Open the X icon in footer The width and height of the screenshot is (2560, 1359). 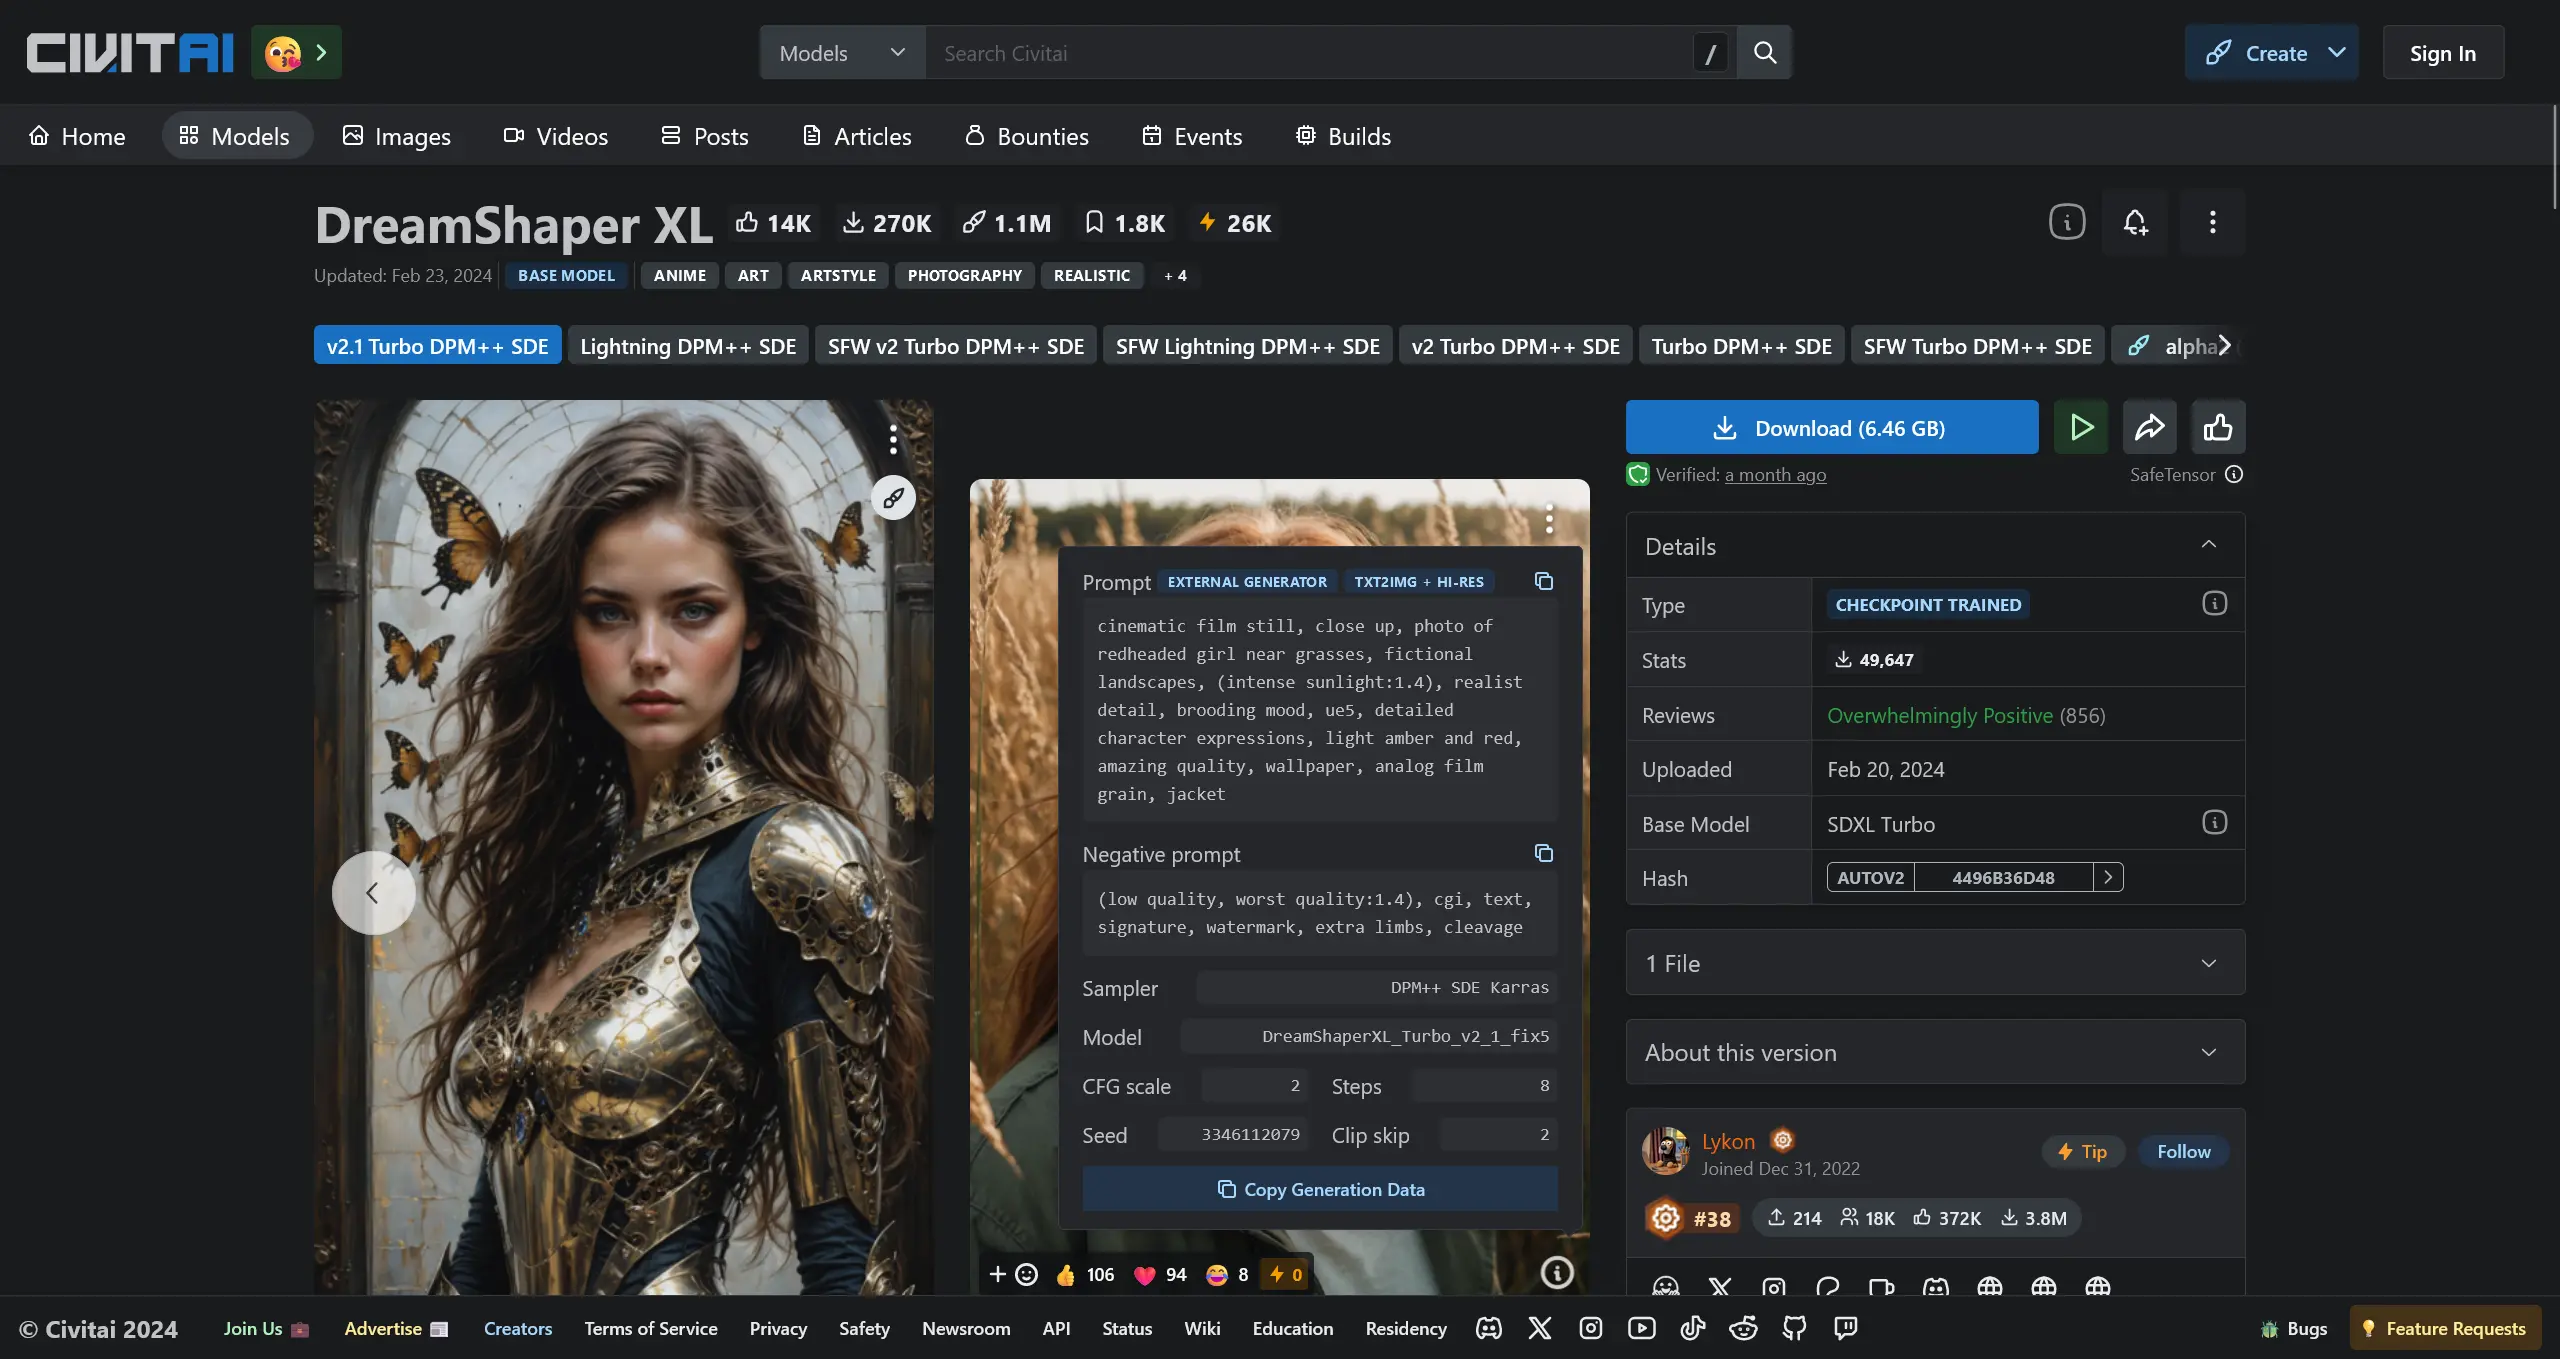point(1540,1328)
